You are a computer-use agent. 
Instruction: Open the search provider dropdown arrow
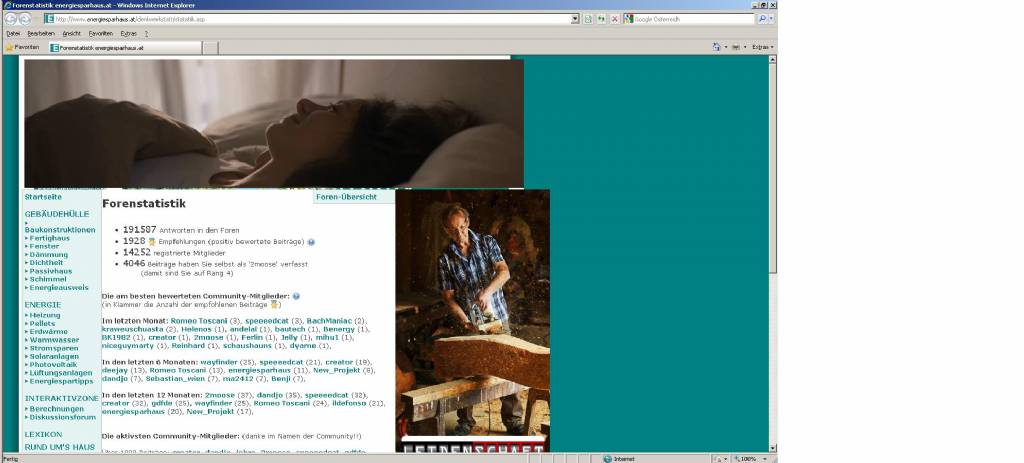pos(771,19)
